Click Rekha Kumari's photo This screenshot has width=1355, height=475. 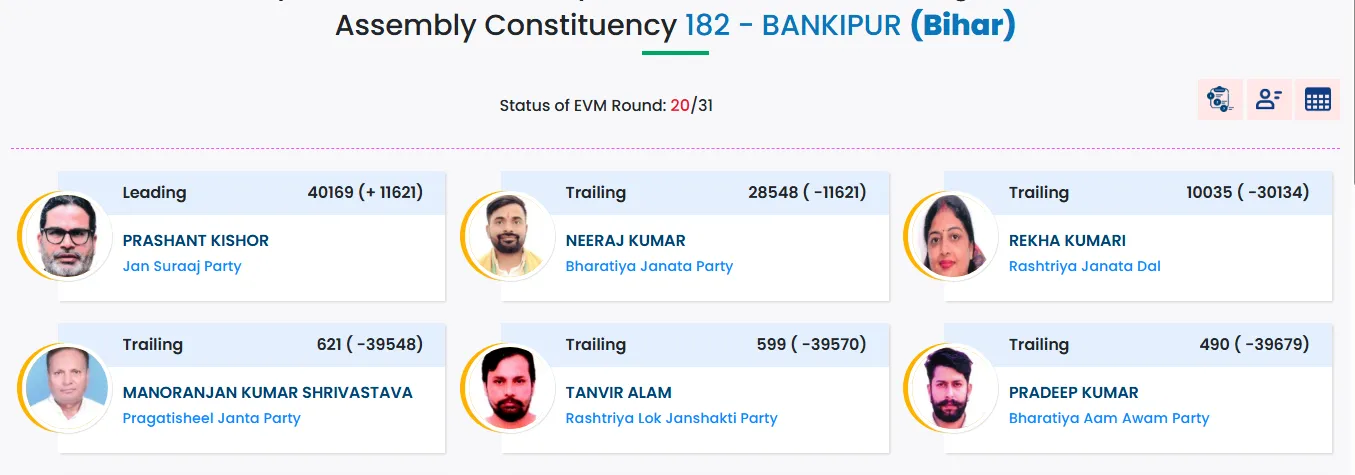(x=953, y=237)
